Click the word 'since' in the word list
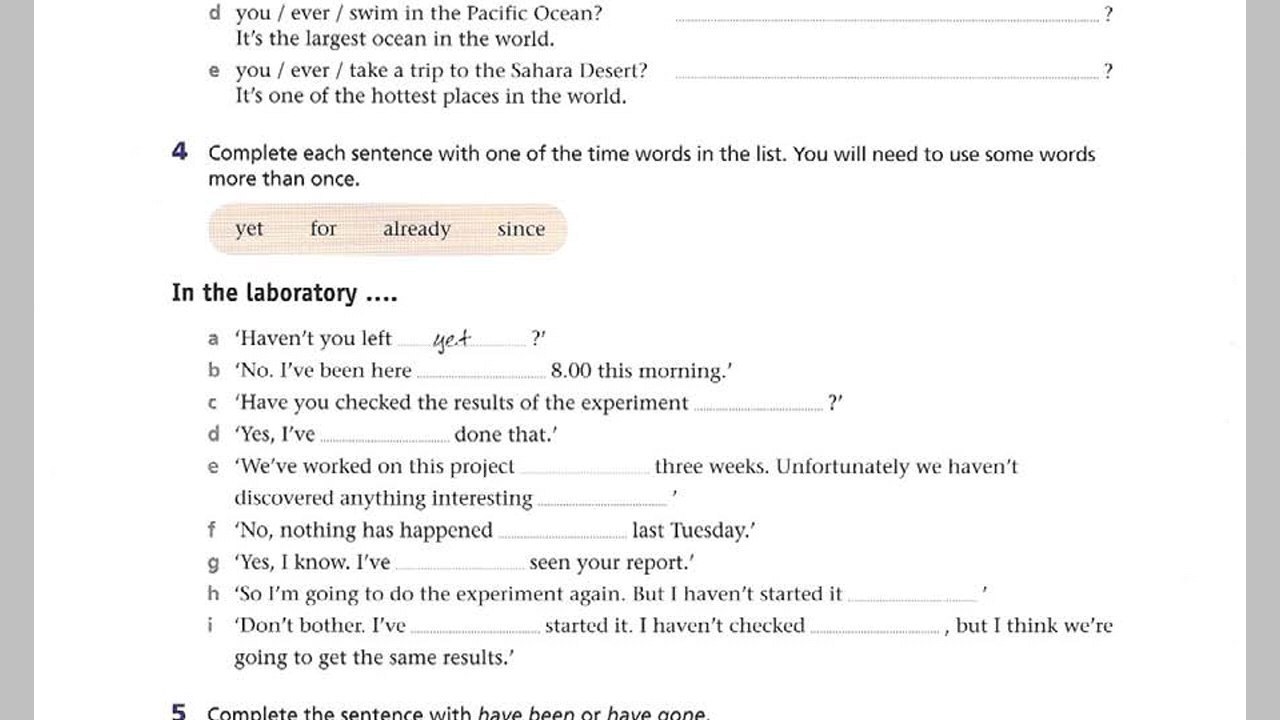Image resolution: width=1280 pixels, height=720 pixels. [x=521, y=228]
